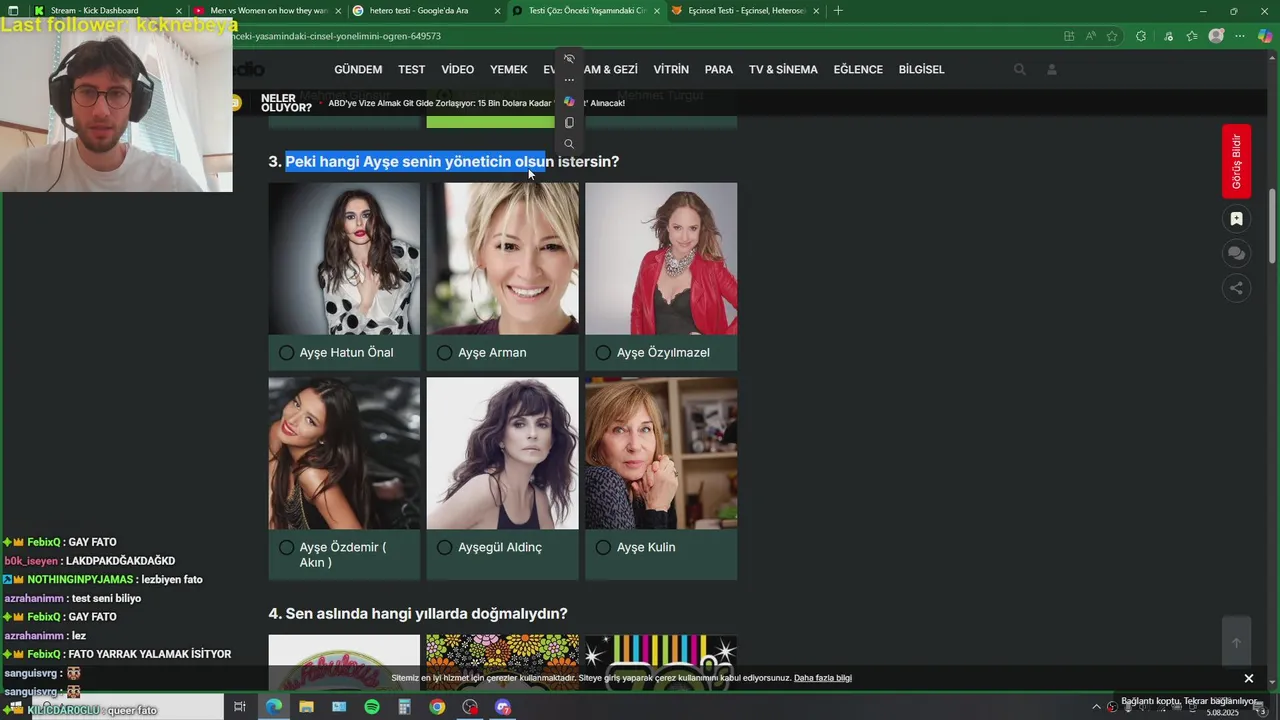
Task: Click the search icon in selection mini menu
Action: click(x=569, y=144)
